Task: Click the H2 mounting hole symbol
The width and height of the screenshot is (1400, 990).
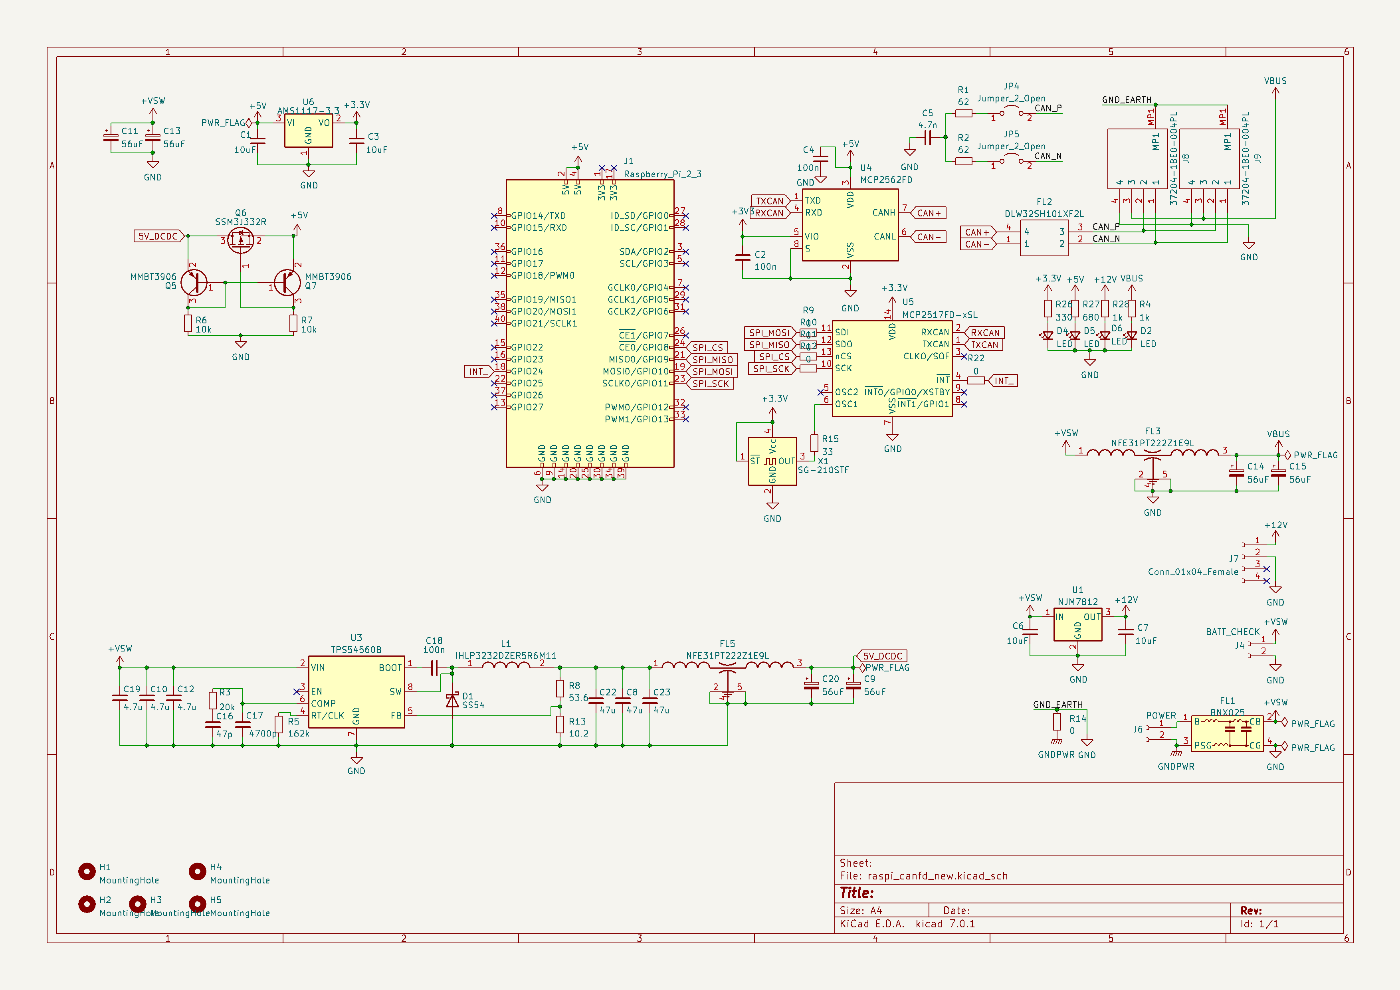Action: (x=87, y=904)
